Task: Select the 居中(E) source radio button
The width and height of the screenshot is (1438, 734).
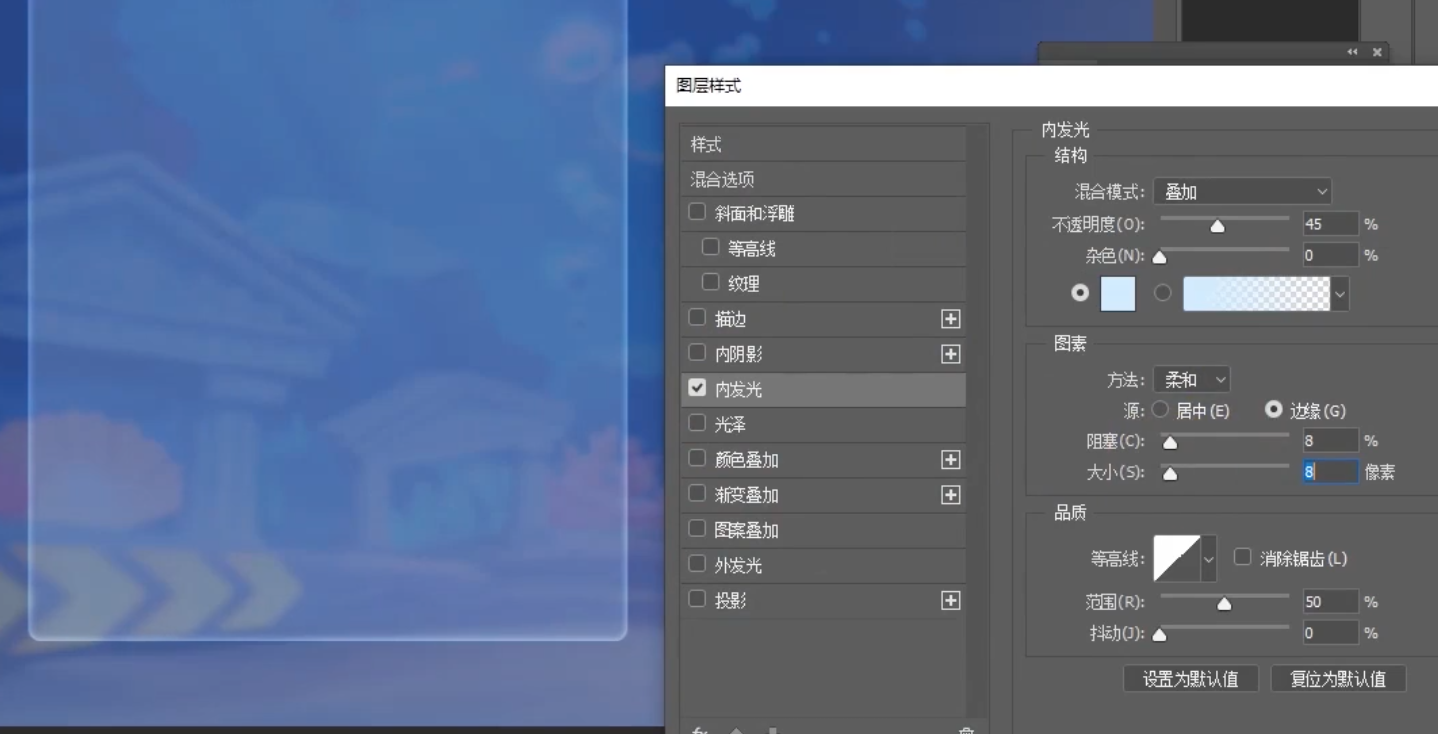Action: (1160, 410)
